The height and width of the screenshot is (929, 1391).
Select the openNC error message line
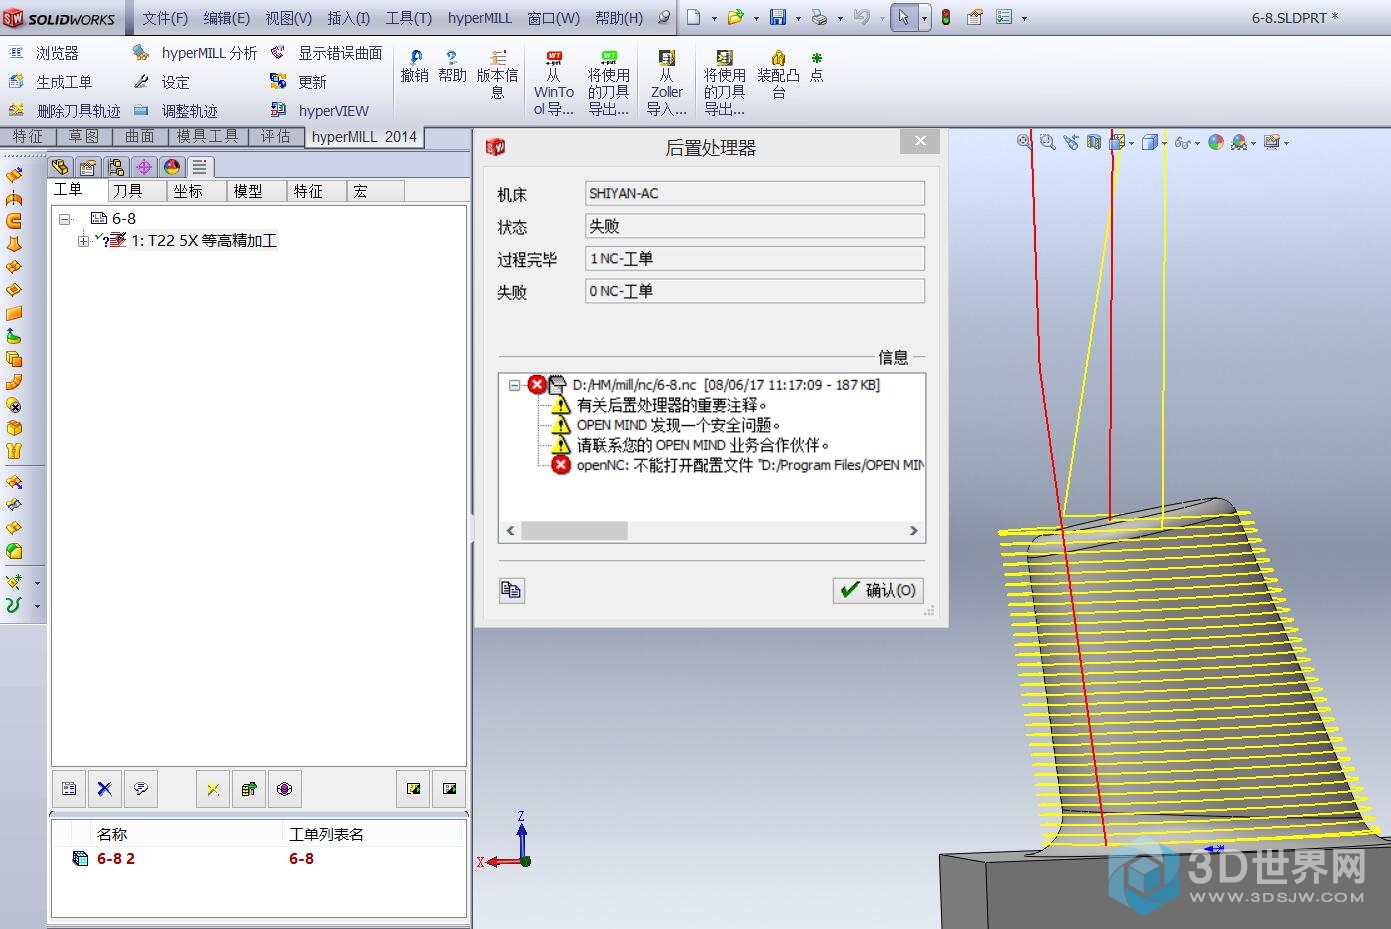pos(749,465)
